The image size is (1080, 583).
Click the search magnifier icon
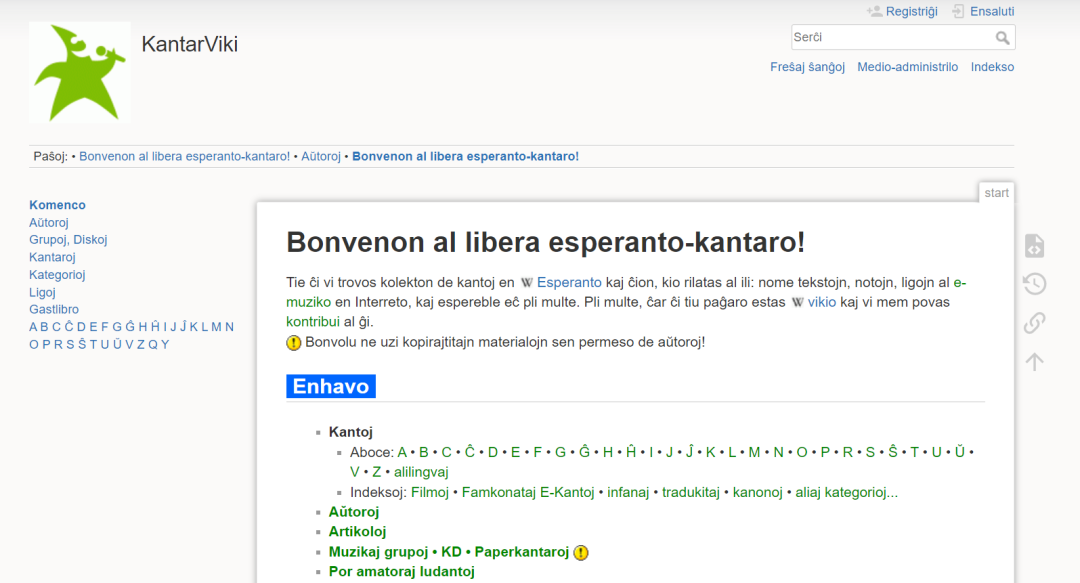click(1002, 38)
